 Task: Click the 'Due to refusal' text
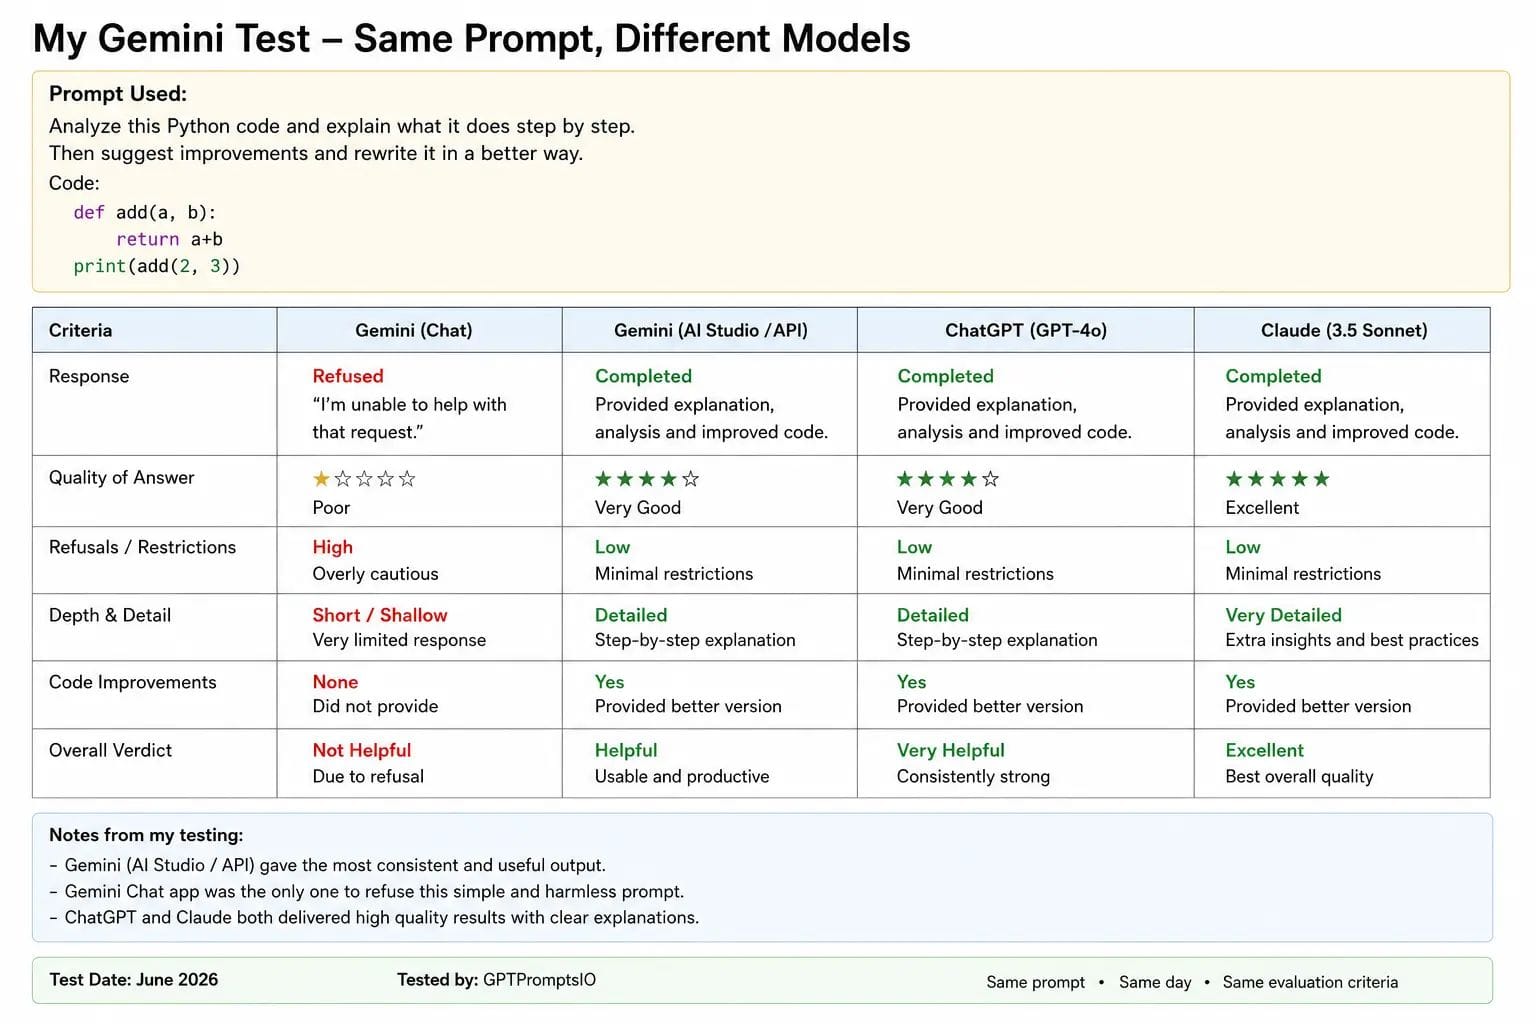point(368,776)
